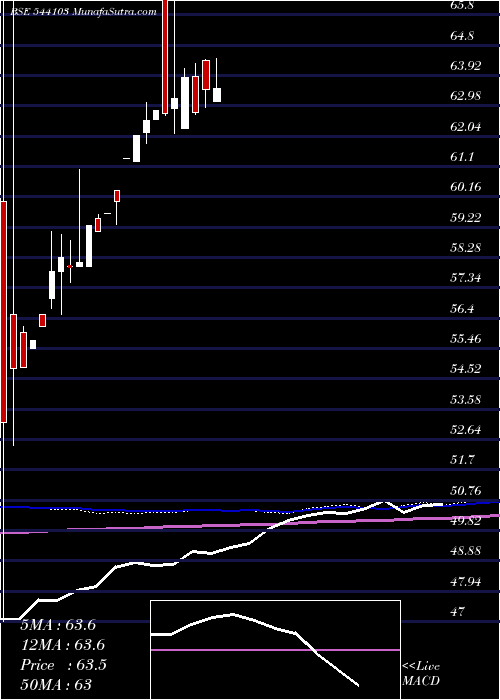
Task: Click the tall red candlestick at the chart's left edge
Action: point(4,312)
